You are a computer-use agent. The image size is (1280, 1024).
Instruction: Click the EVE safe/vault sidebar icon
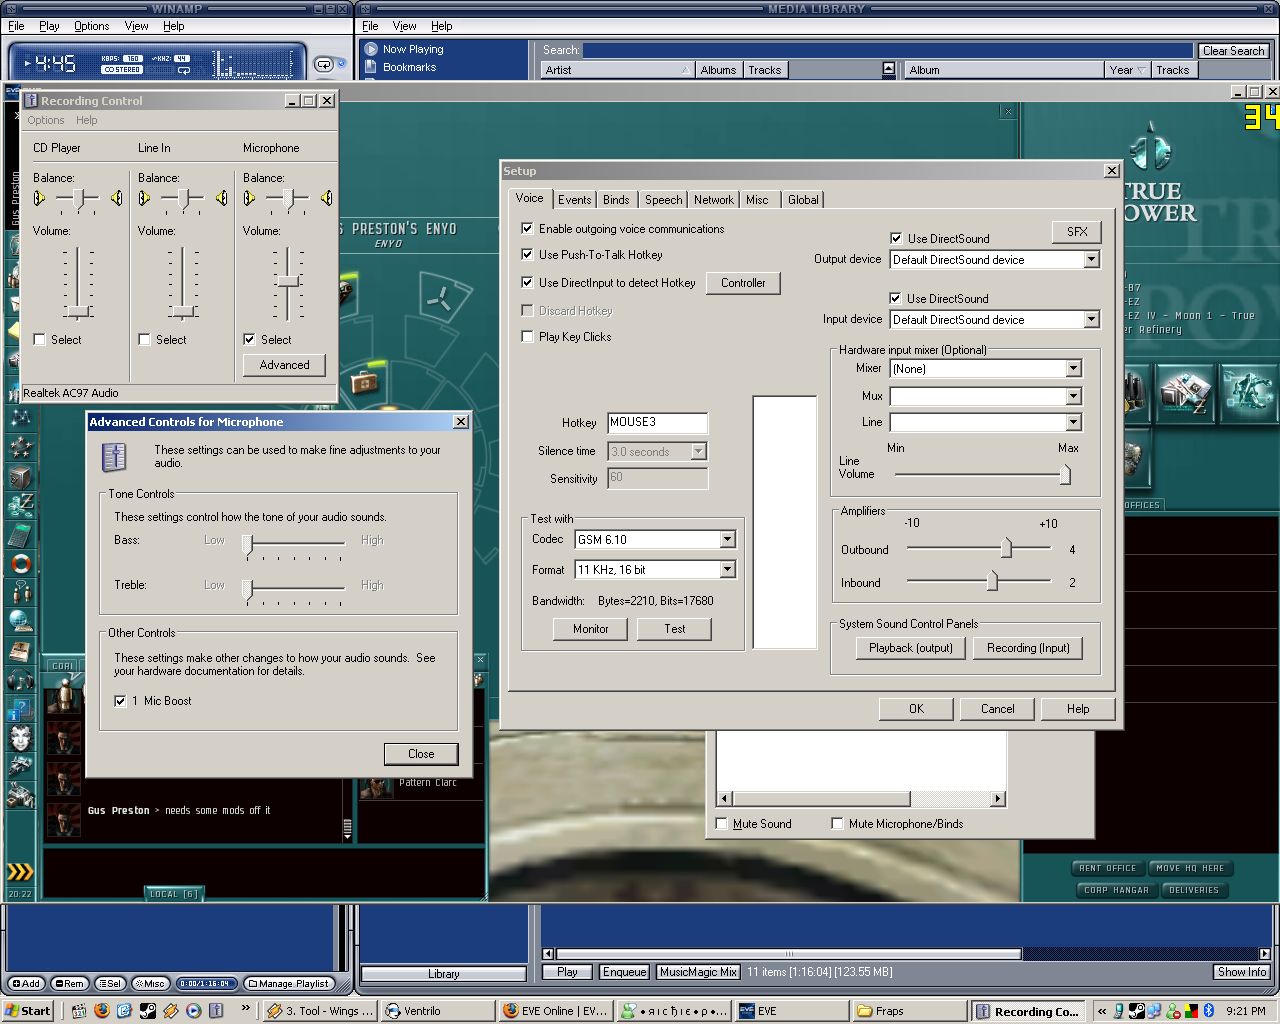pos(20,477)
